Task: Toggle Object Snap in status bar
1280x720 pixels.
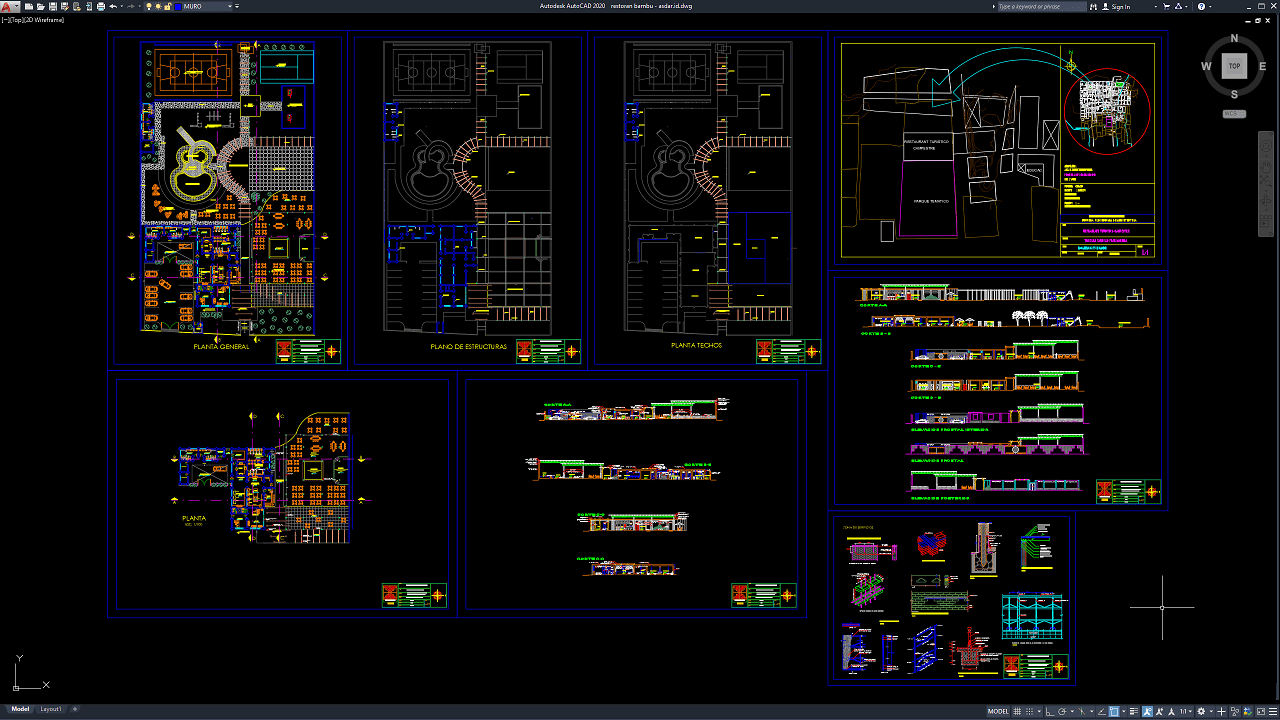Action: 1114,712
